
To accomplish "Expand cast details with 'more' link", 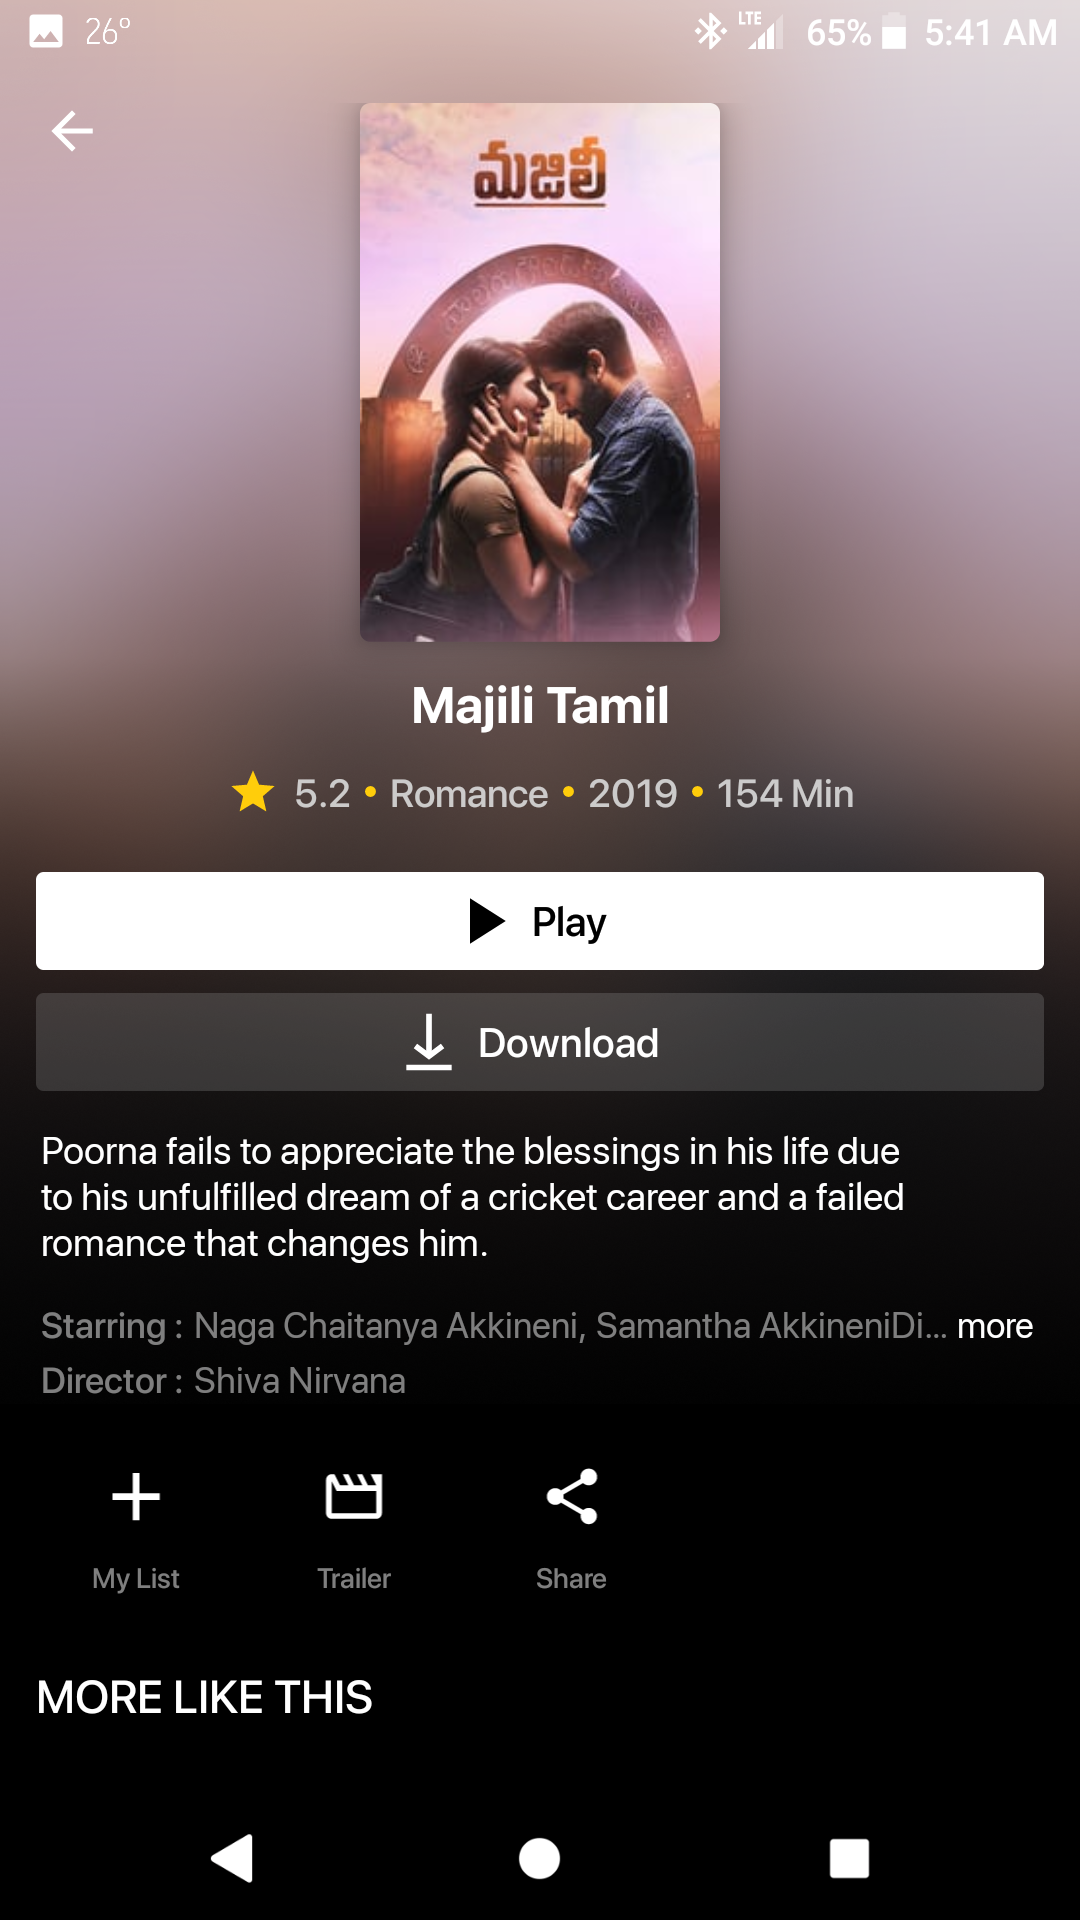I will pyautogui.click(x=995, y=1326).
